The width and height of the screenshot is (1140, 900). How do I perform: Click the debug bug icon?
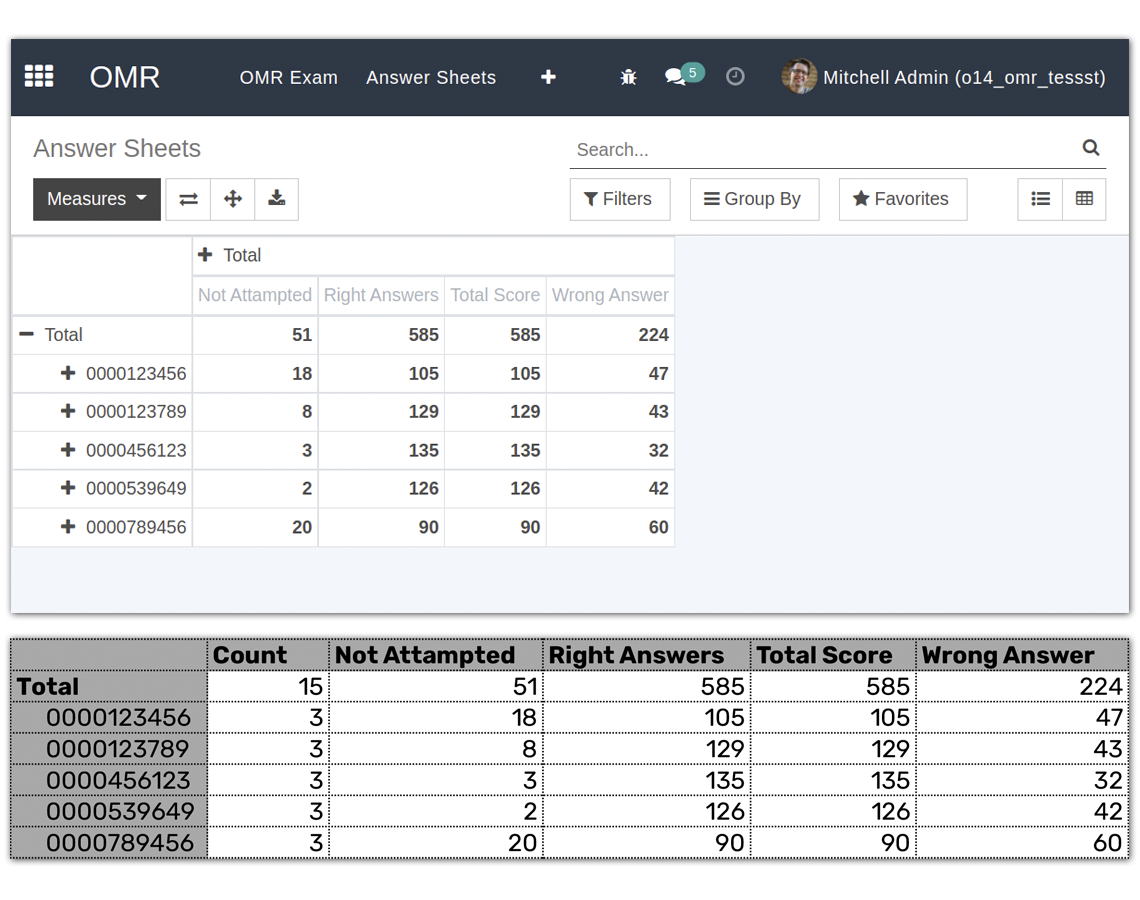(x=628, y=77)
